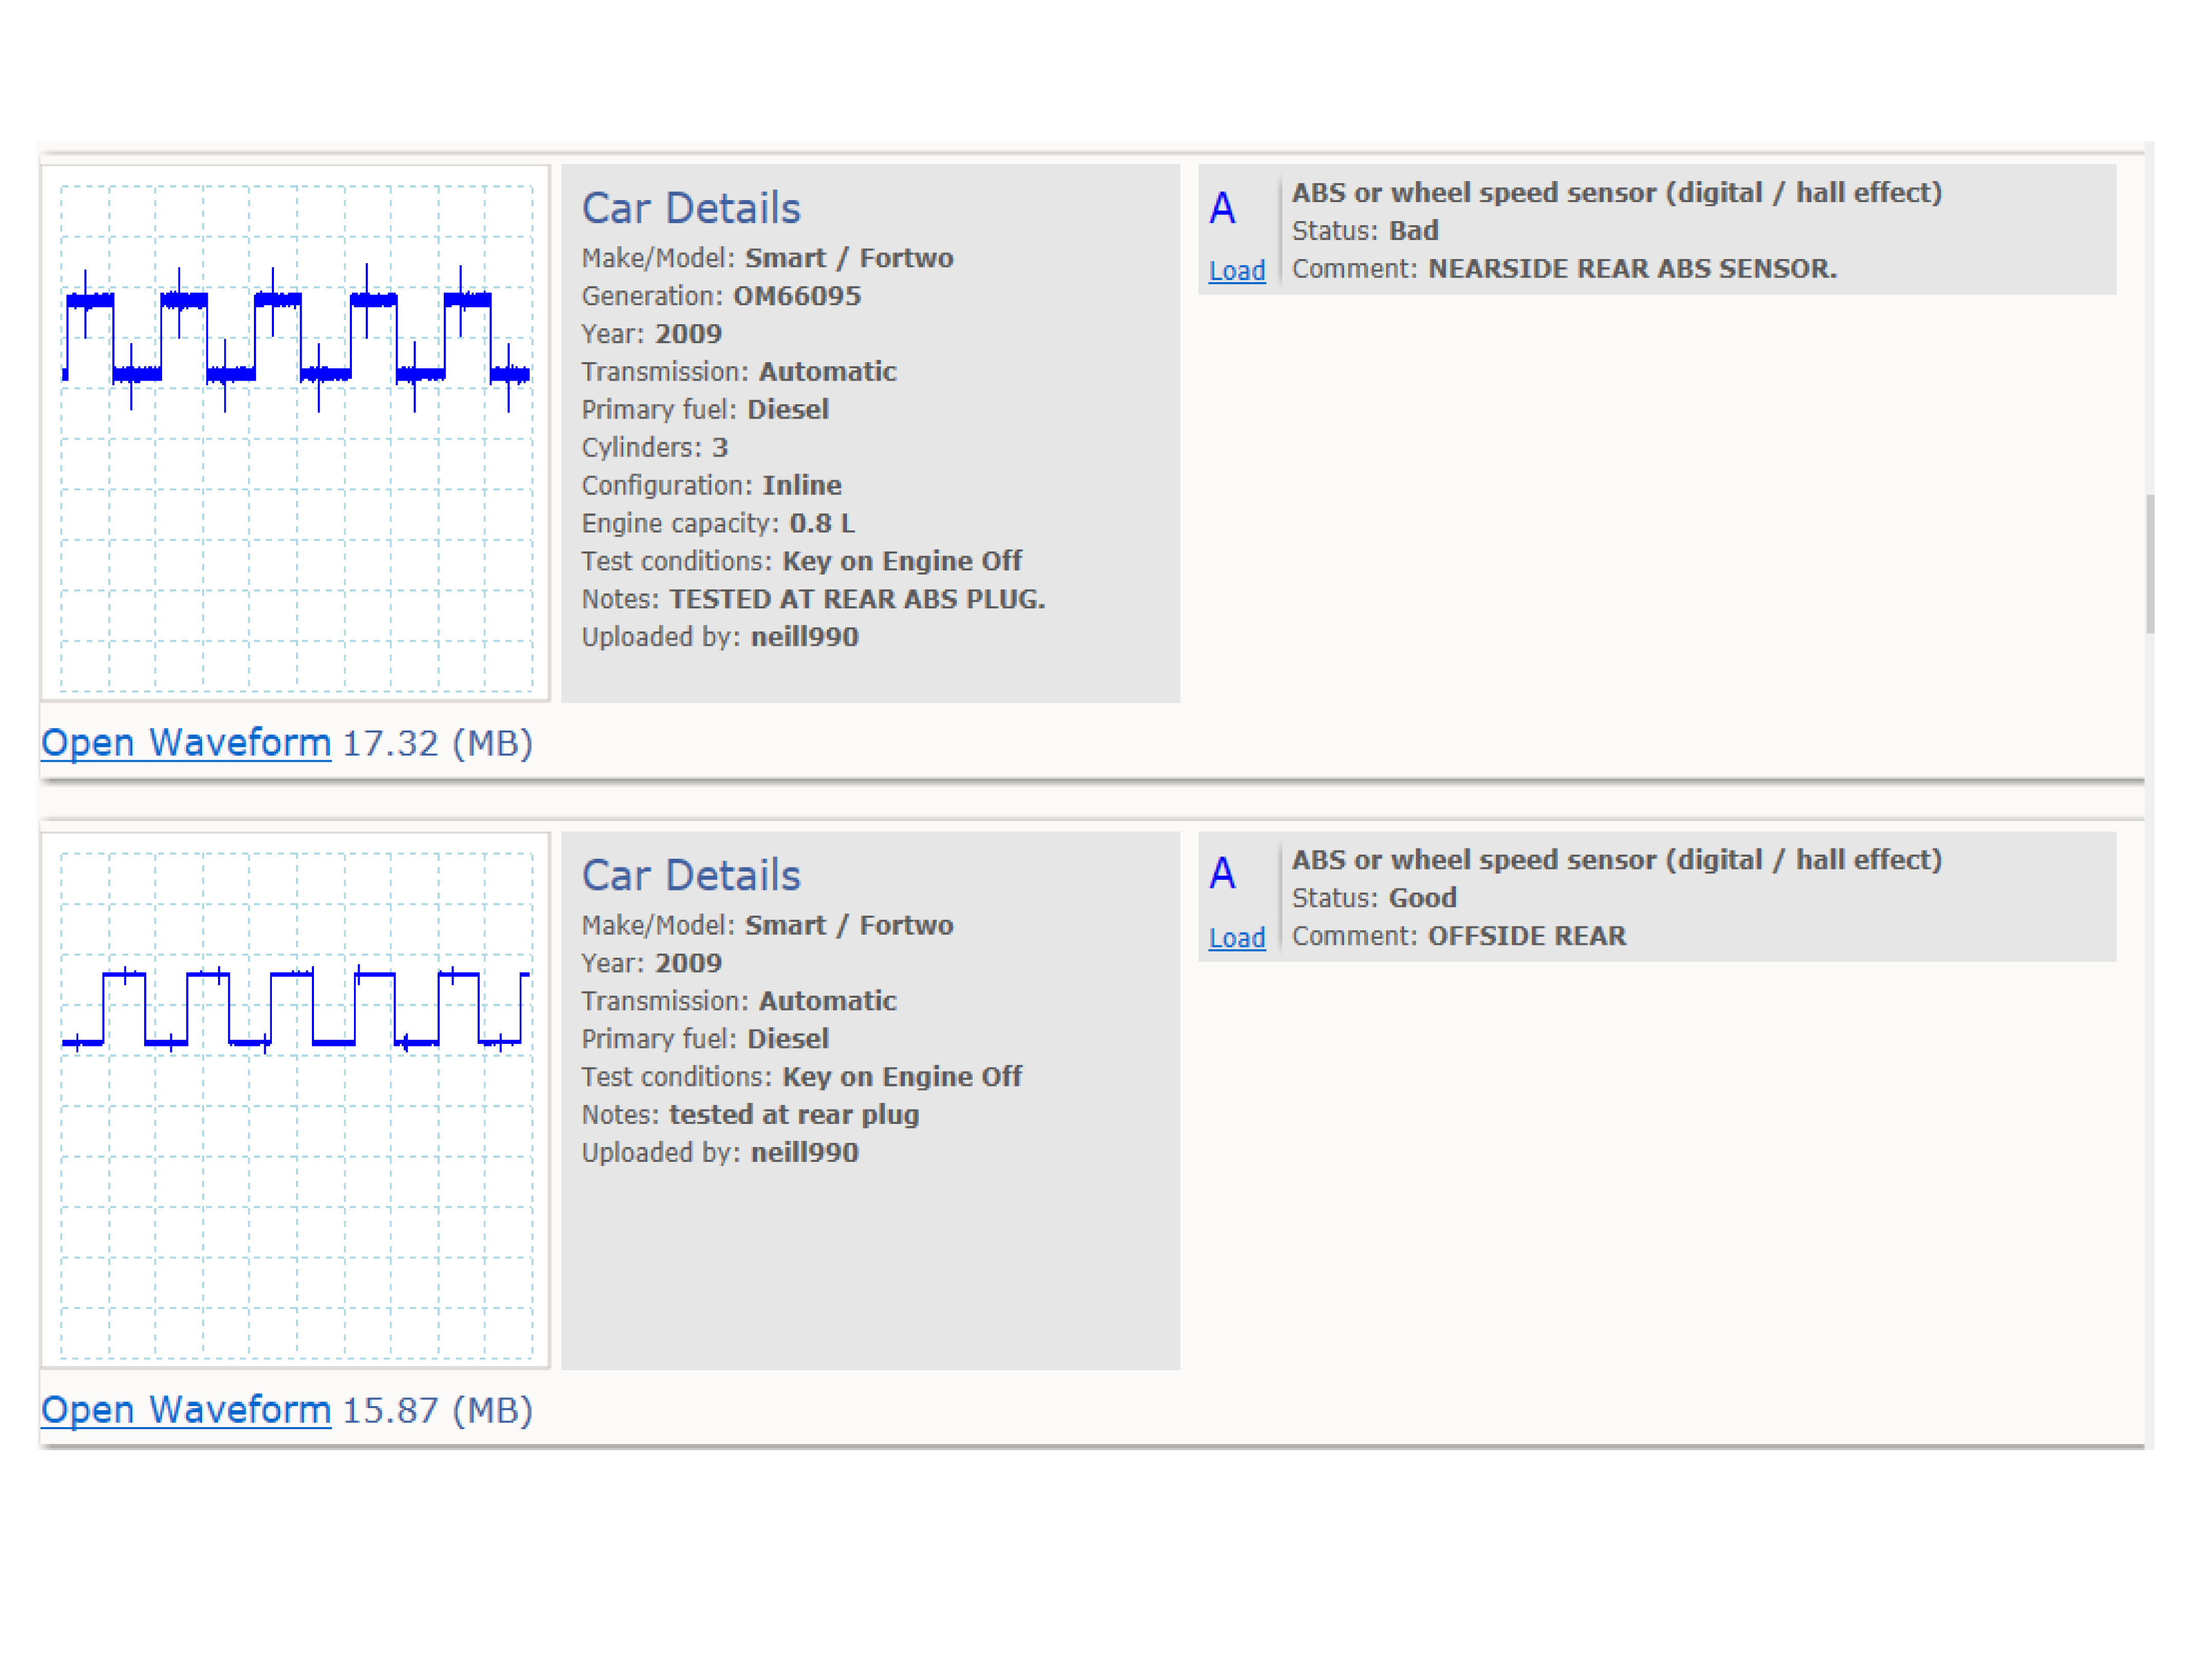
Task: Click channel A letter on the Good status entry
Action: 1222,874
